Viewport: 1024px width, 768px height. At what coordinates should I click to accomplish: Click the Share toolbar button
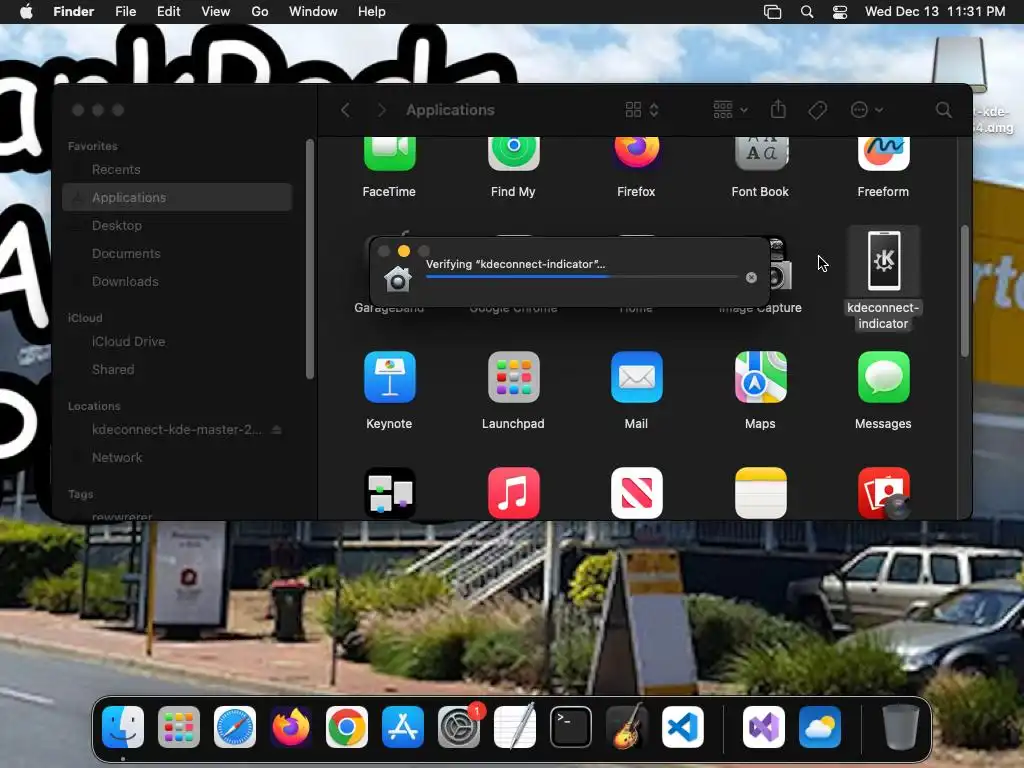(x=778, y=109)
